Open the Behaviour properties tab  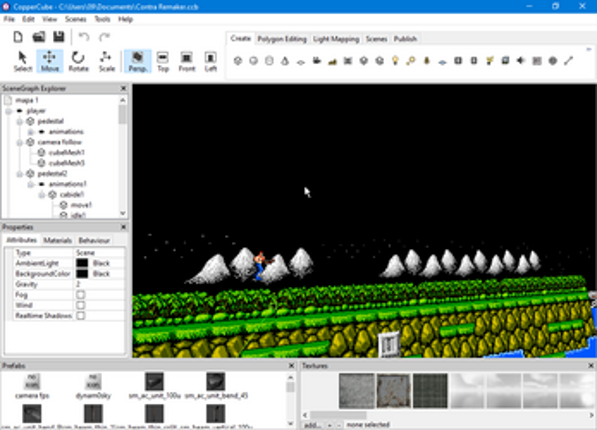point(94,240)
